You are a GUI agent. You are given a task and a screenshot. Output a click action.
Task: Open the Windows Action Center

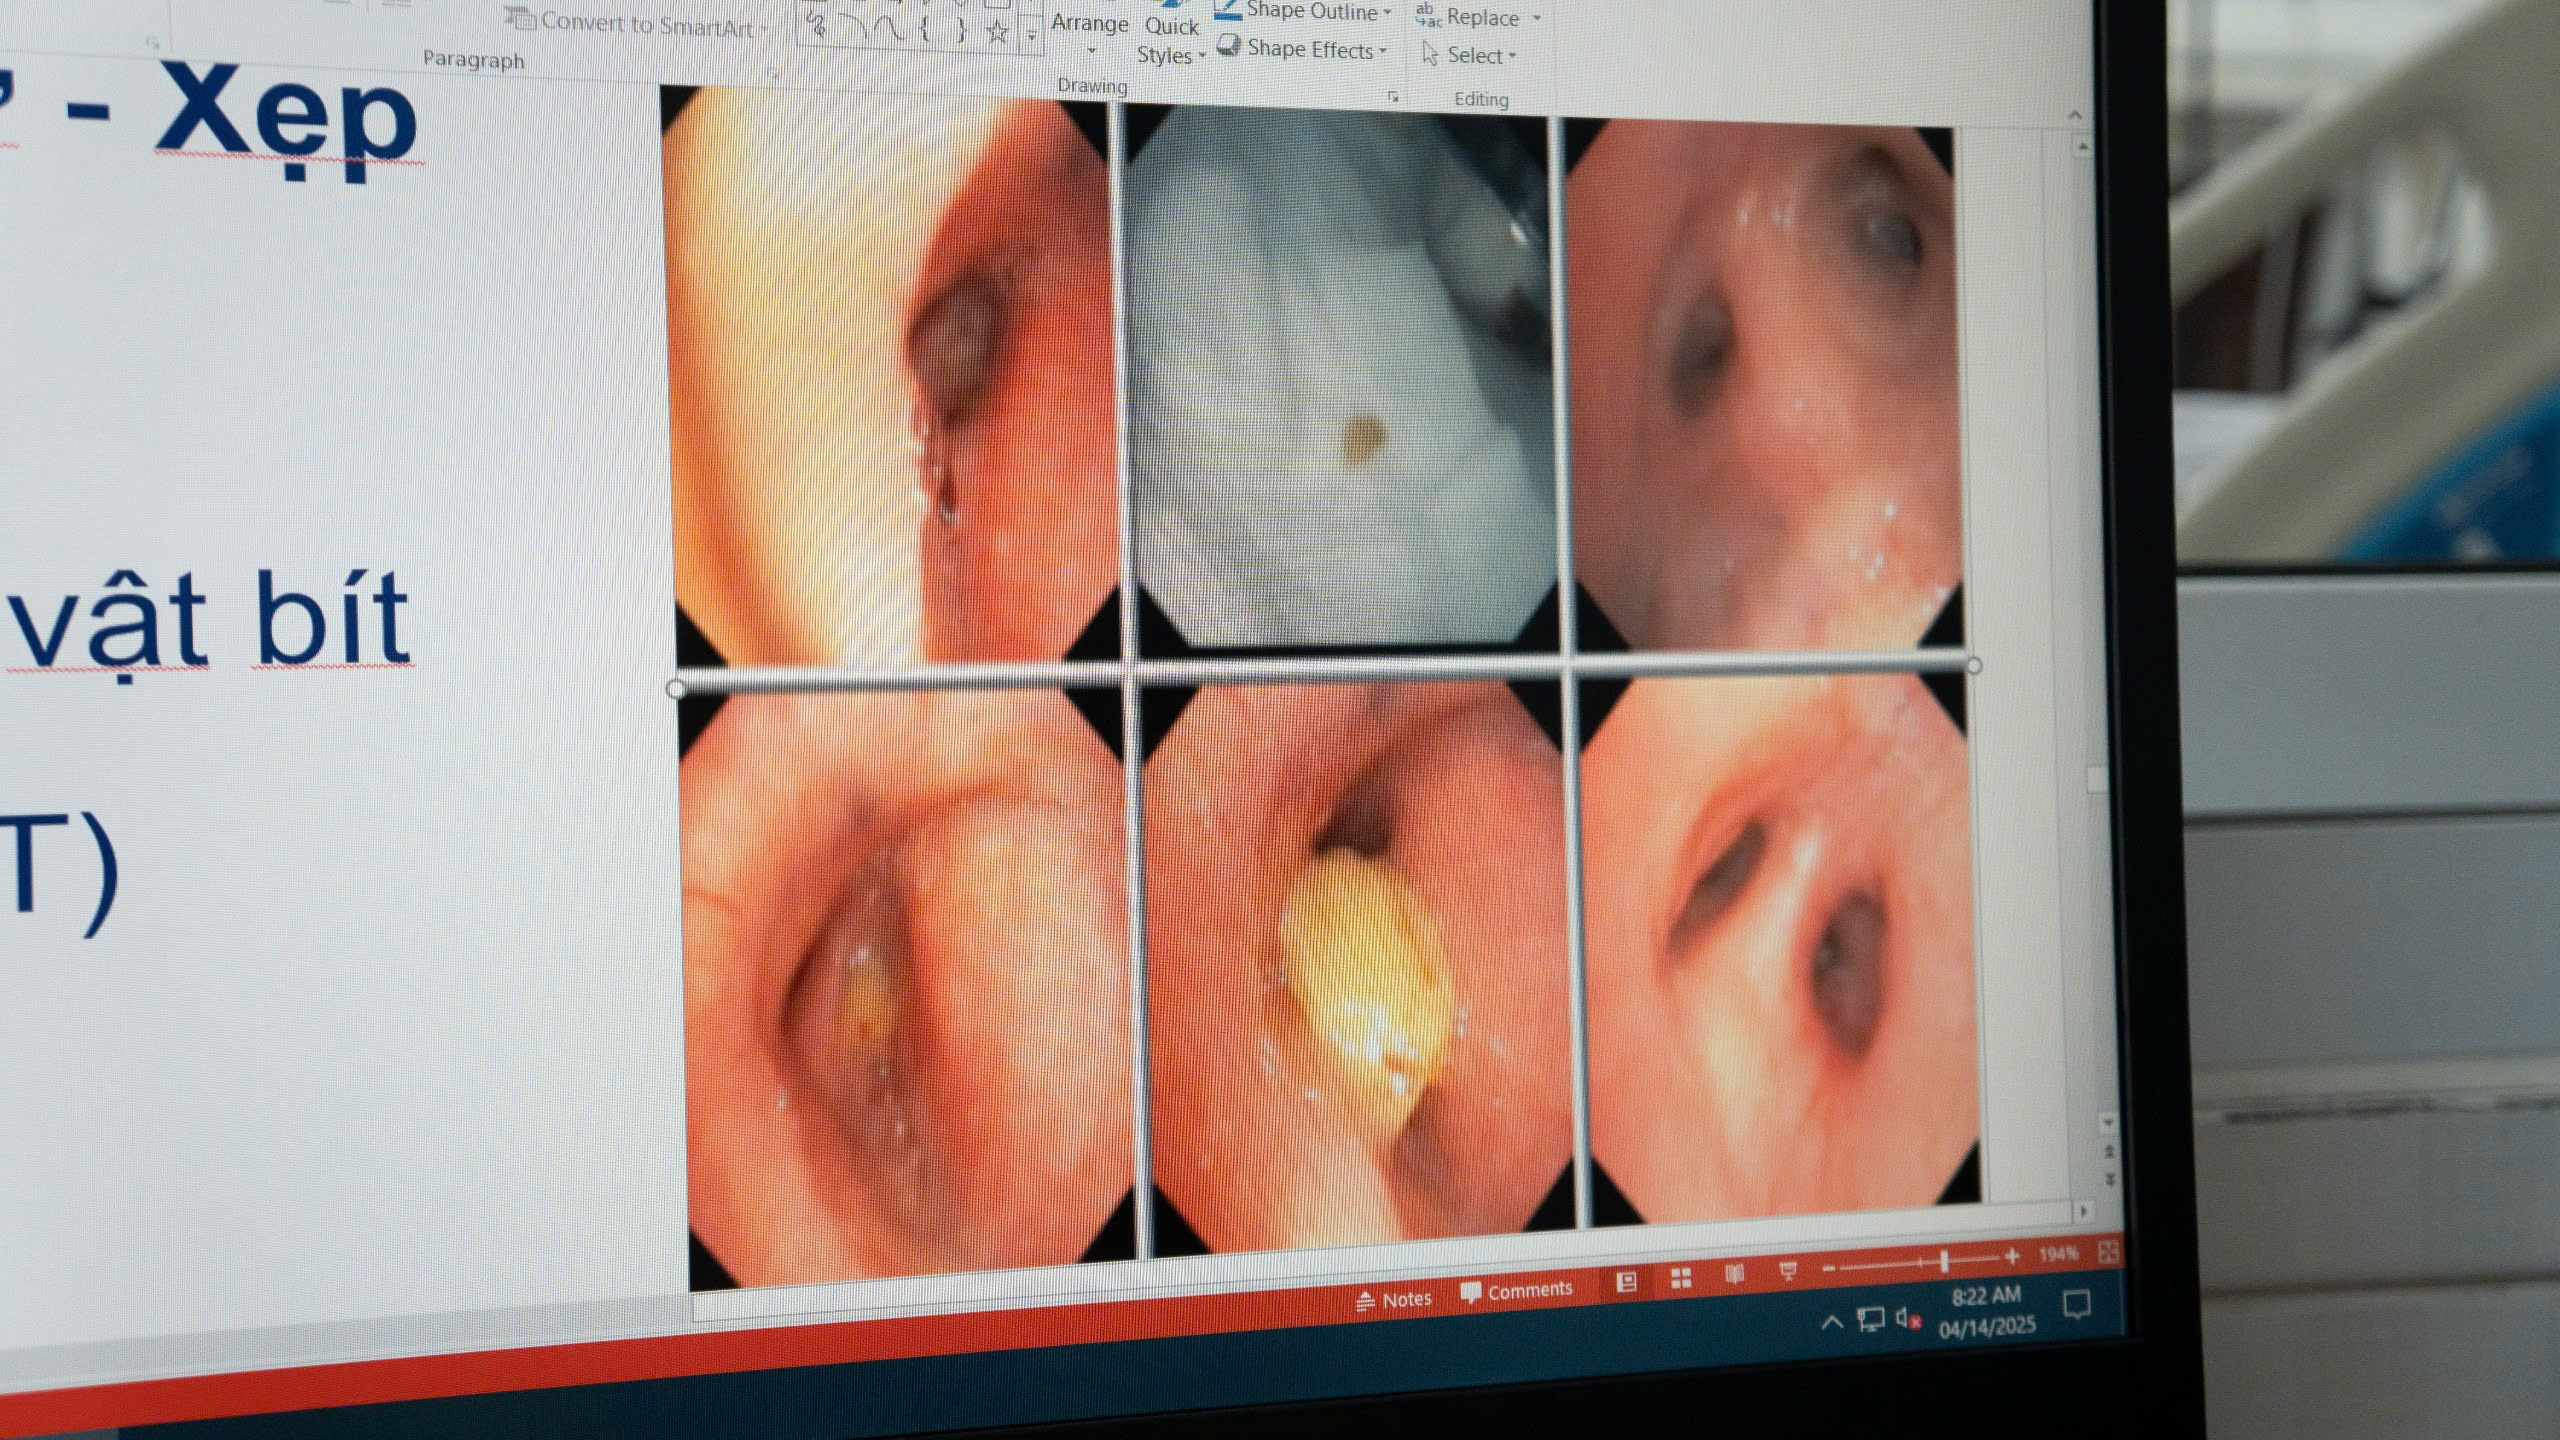[x=2077, y=1305]
